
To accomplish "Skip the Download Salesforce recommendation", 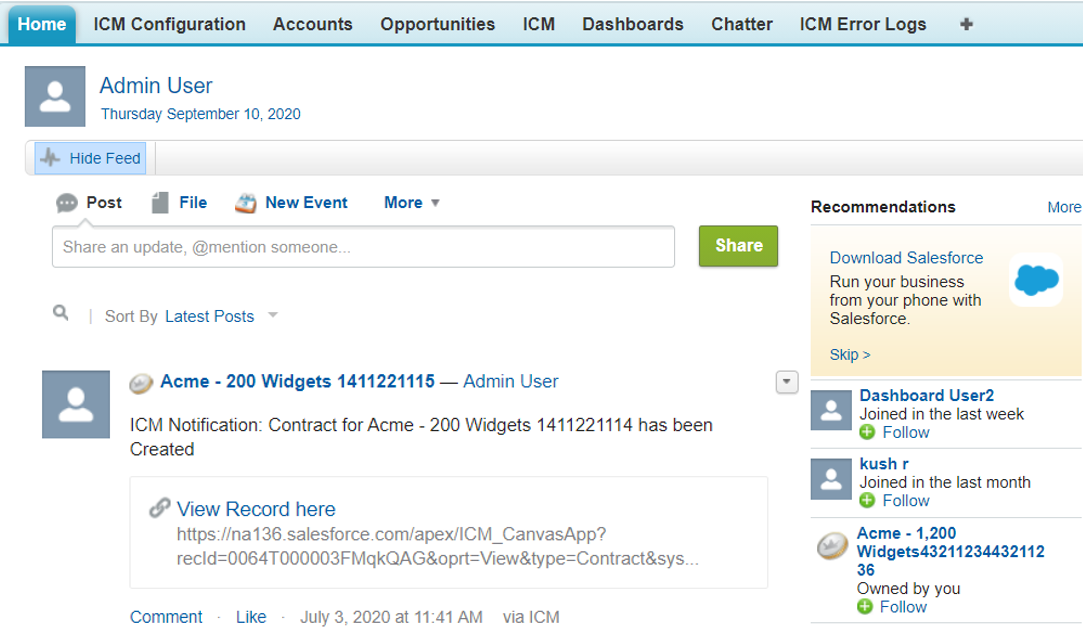I will 849,354.
